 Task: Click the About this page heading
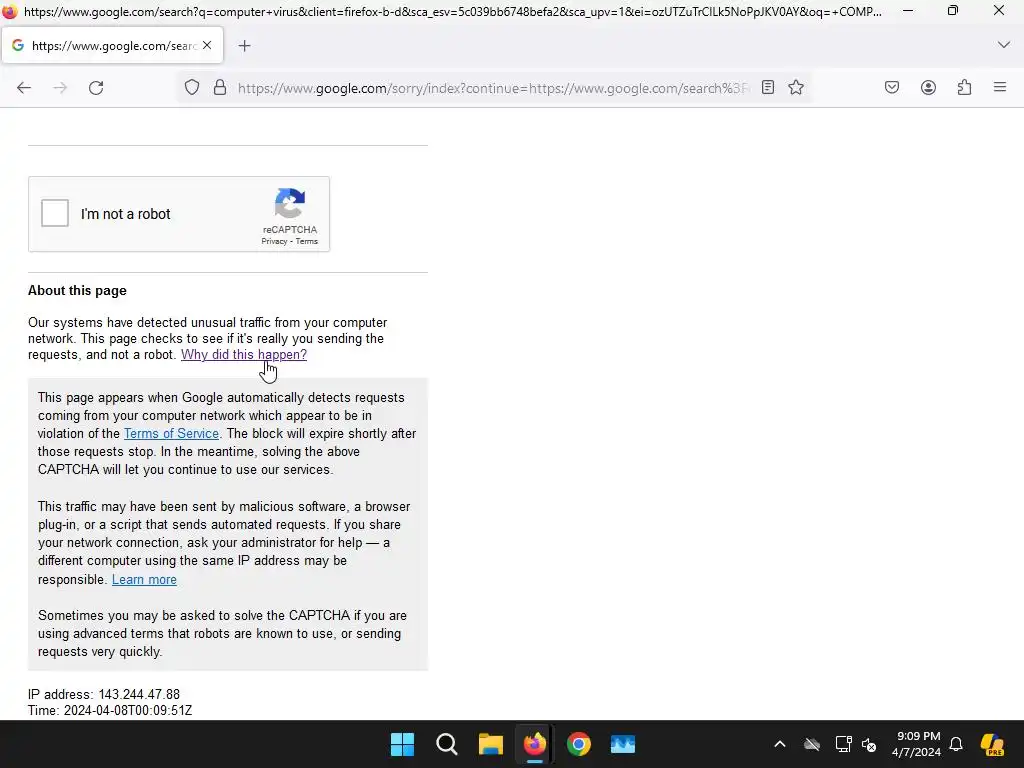tap(77, 291)
